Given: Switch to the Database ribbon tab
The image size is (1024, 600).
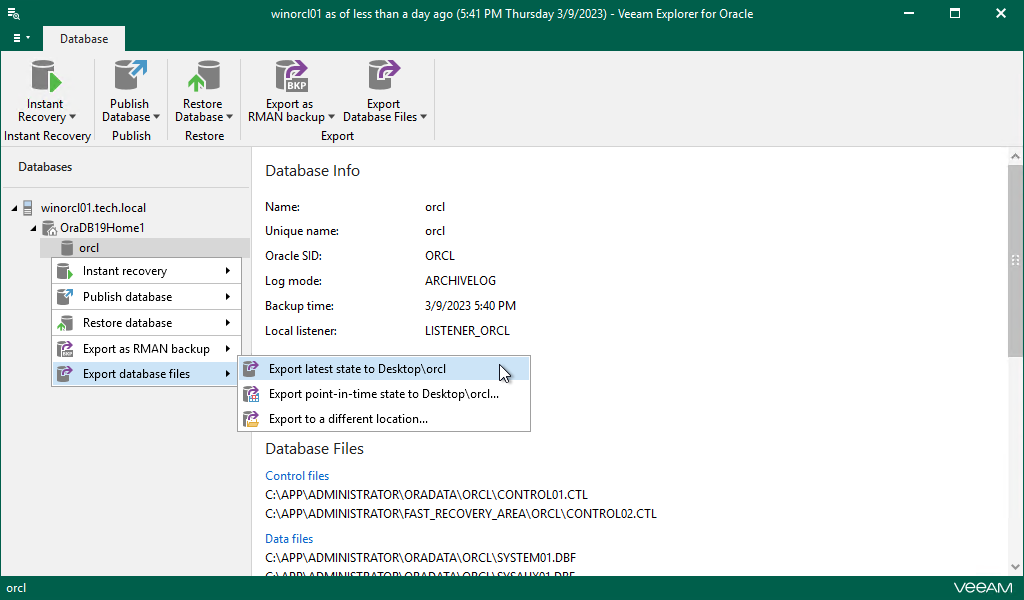Looking at the screenshot, I should tap(84, 39).
